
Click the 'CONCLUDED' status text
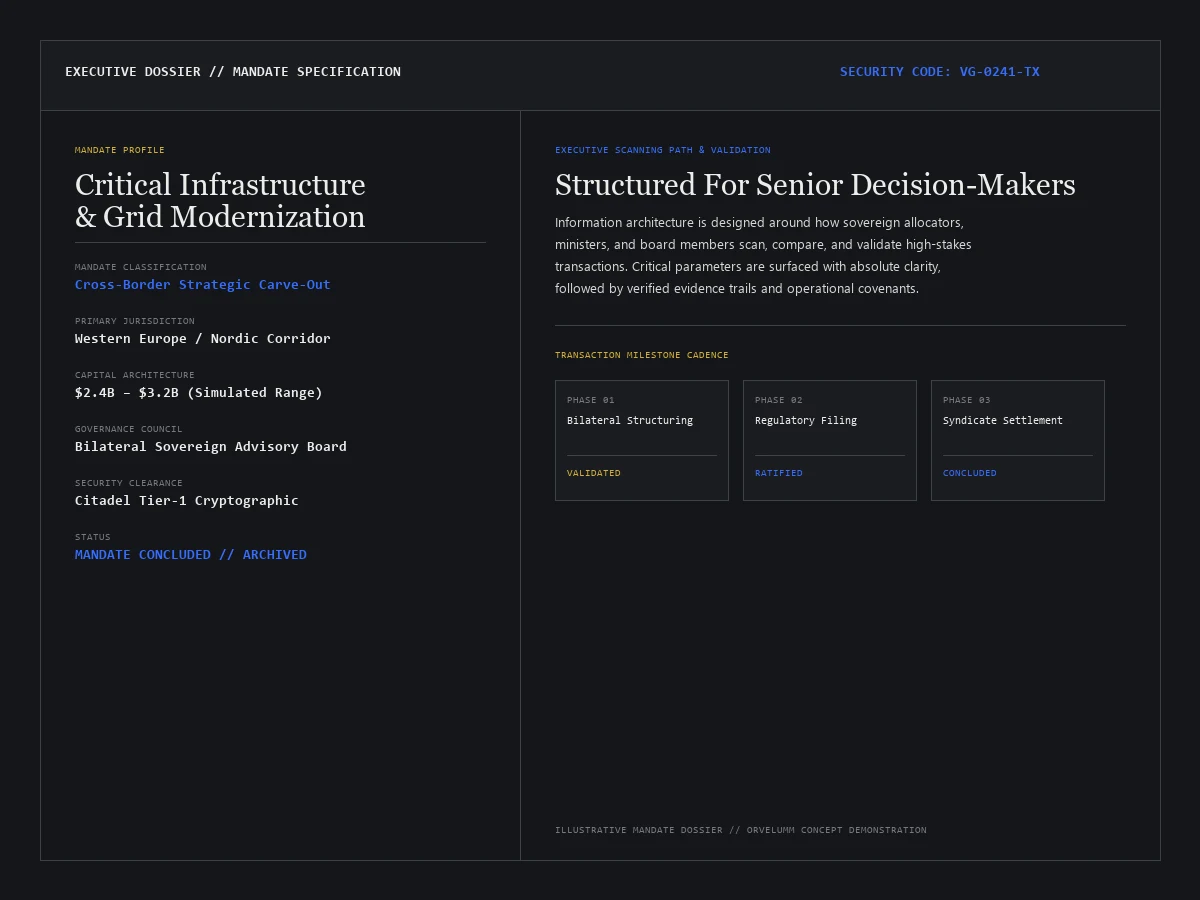[x=970, y=473]
